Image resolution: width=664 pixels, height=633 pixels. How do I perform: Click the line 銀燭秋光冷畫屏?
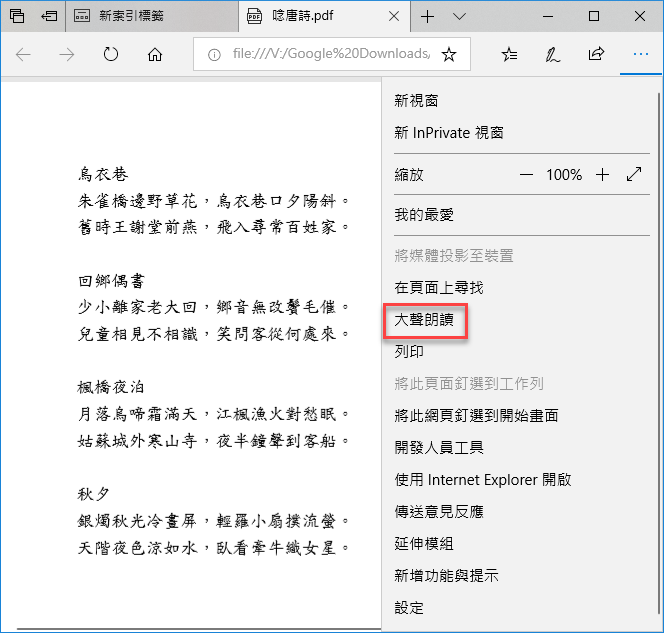[x=138, y=521]
